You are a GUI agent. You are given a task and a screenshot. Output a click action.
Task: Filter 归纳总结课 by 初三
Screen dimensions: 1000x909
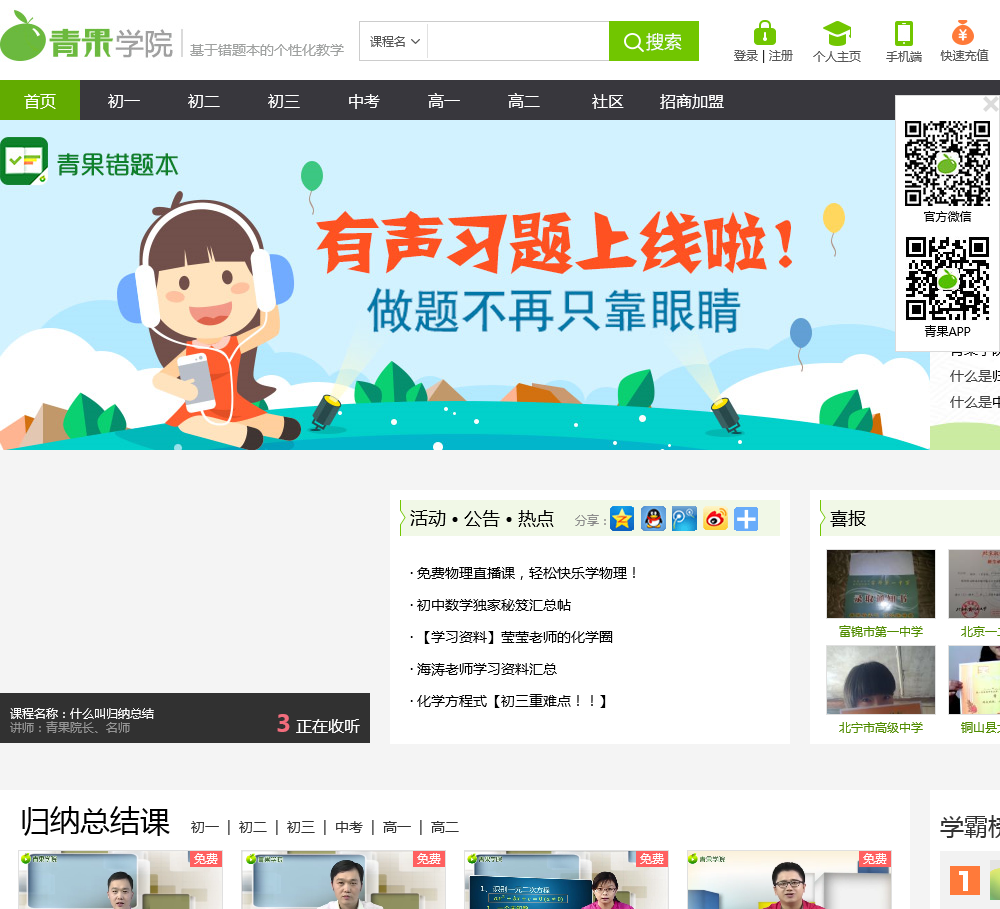(x=300, y=827)
